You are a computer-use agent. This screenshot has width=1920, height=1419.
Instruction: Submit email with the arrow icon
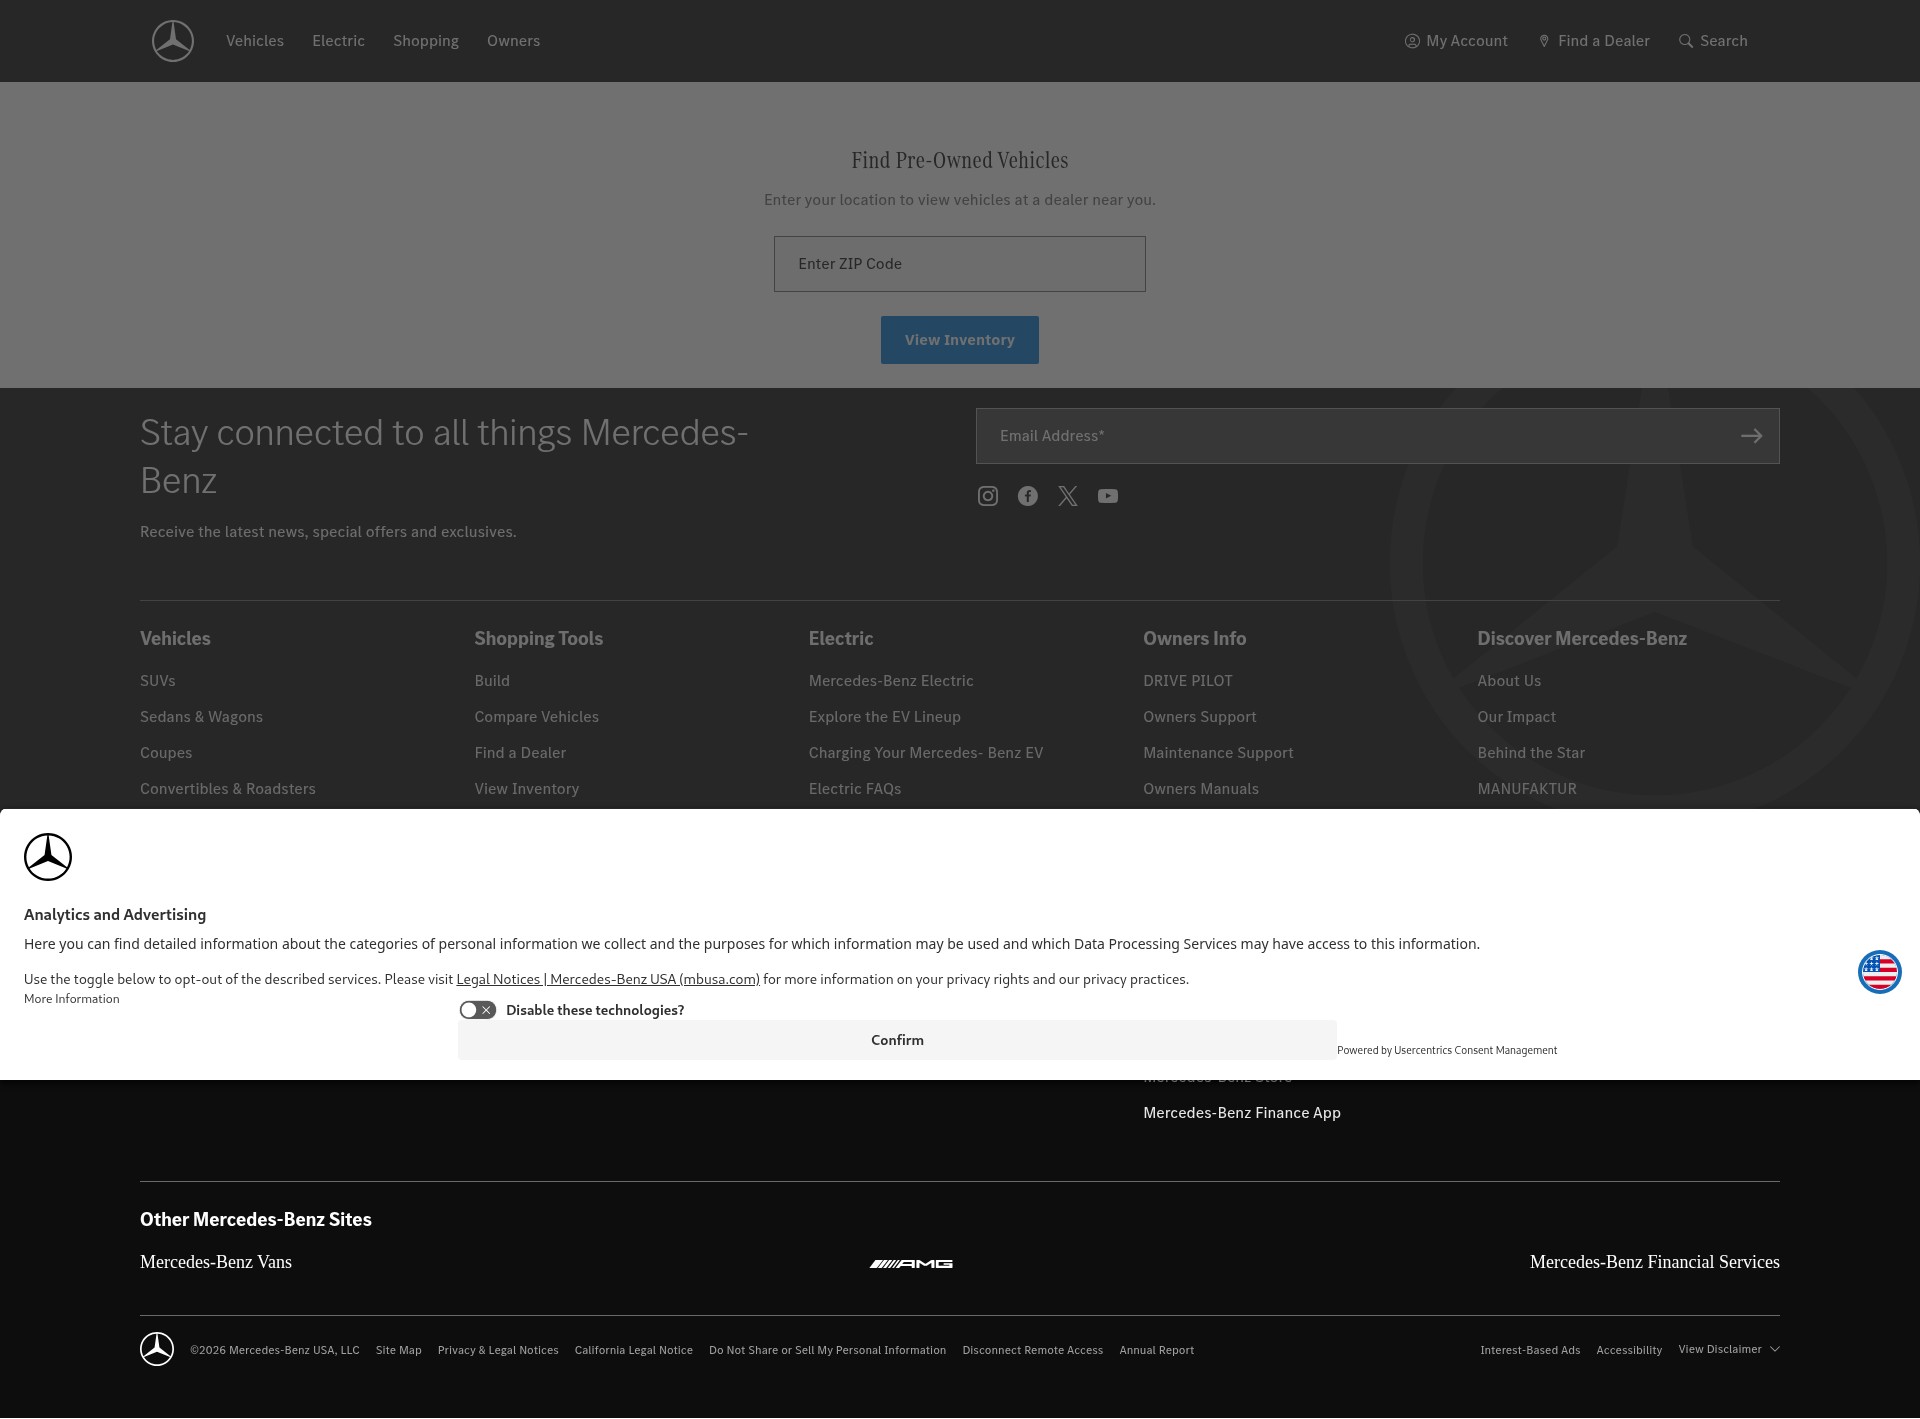(x=1751, y=436)
